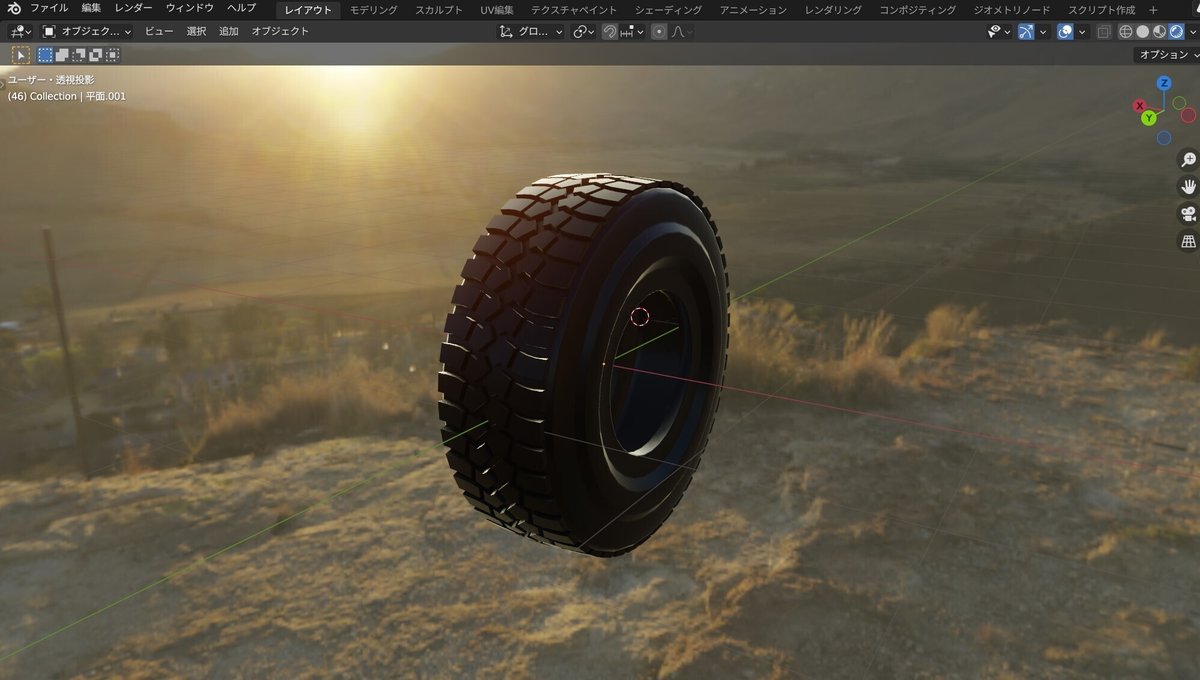Toggle viewport overlays
Image resolution: width=1200 pixels, height=680 pixels.
(1065, 31)
